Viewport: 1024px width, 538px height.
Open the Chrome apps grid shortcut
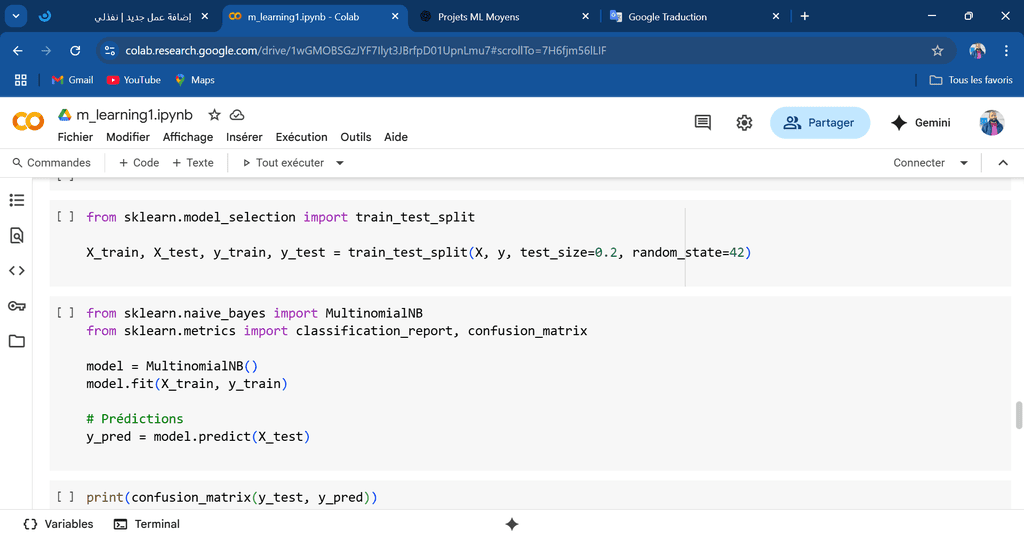(x=21, y=80)
